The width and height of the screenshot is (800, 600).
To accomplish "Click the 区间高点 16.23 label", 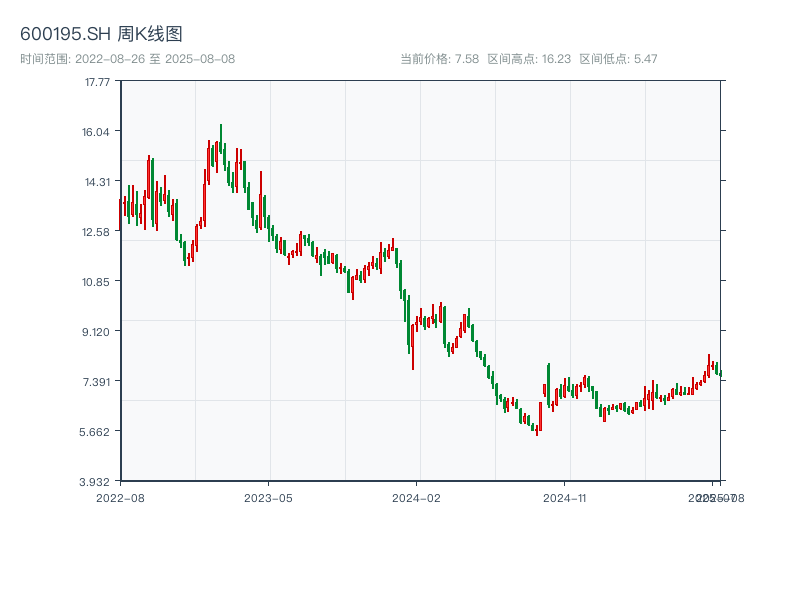I will coord(529,59).
